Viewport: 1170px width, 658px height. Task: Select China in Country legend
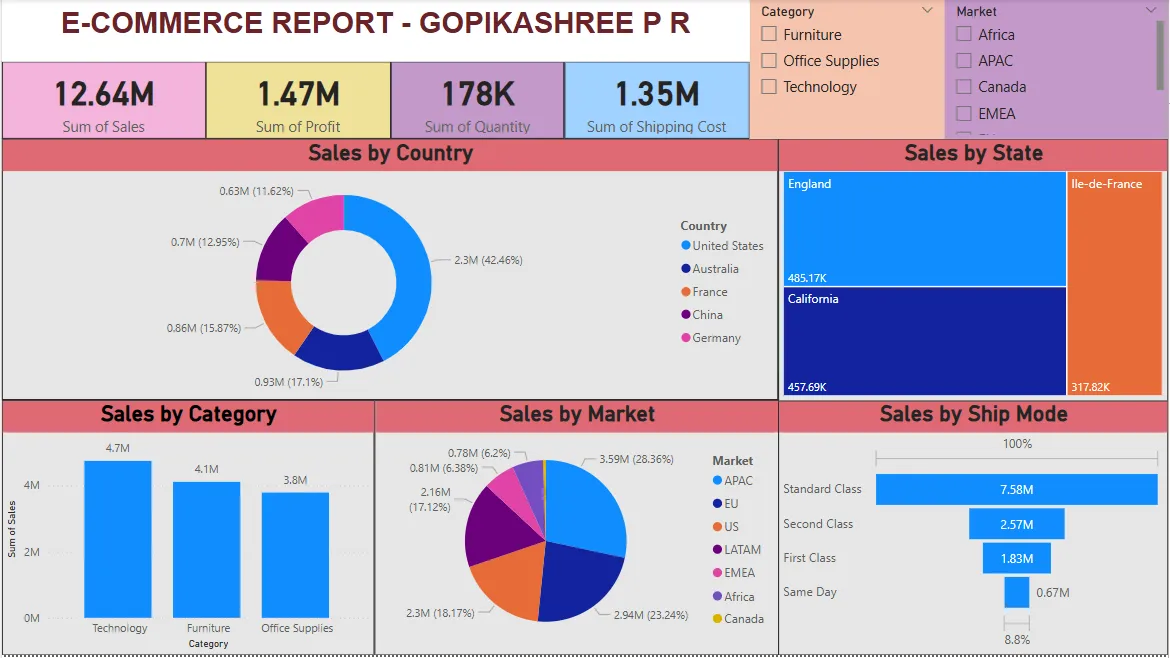(701, 315)
